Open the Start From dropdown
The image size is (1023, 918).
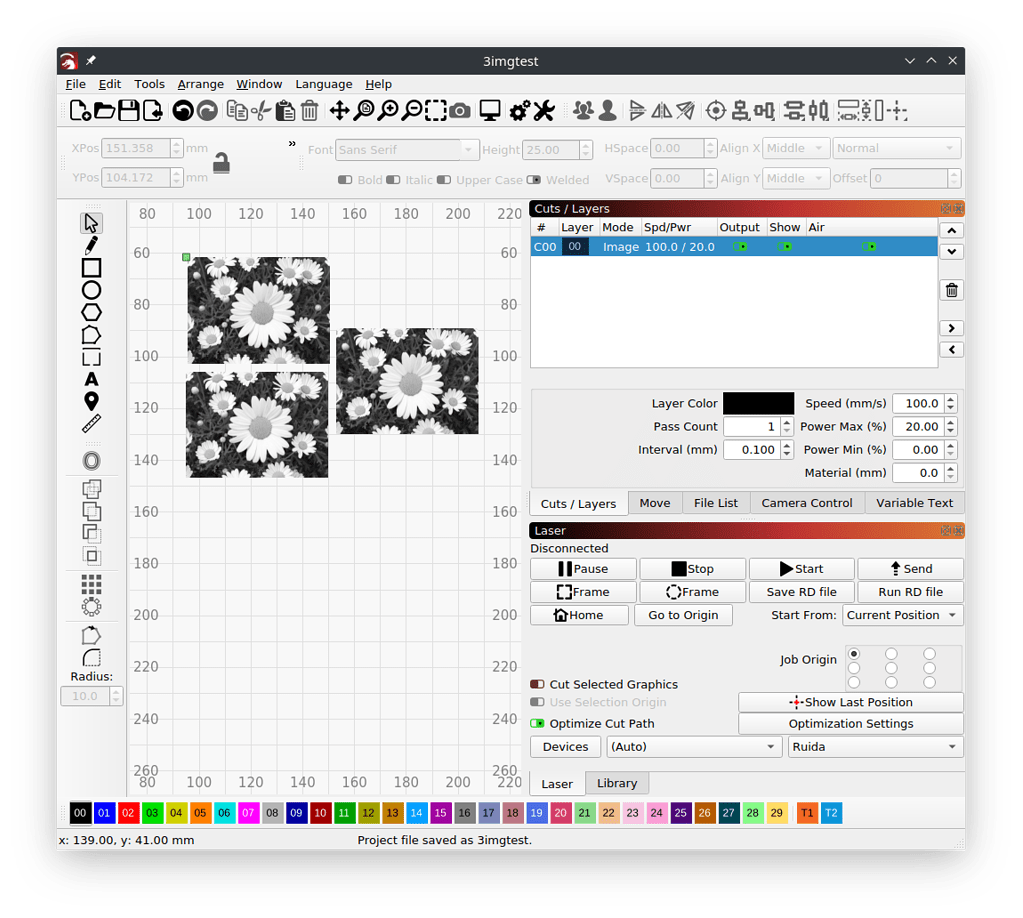(x=902, y=615)
